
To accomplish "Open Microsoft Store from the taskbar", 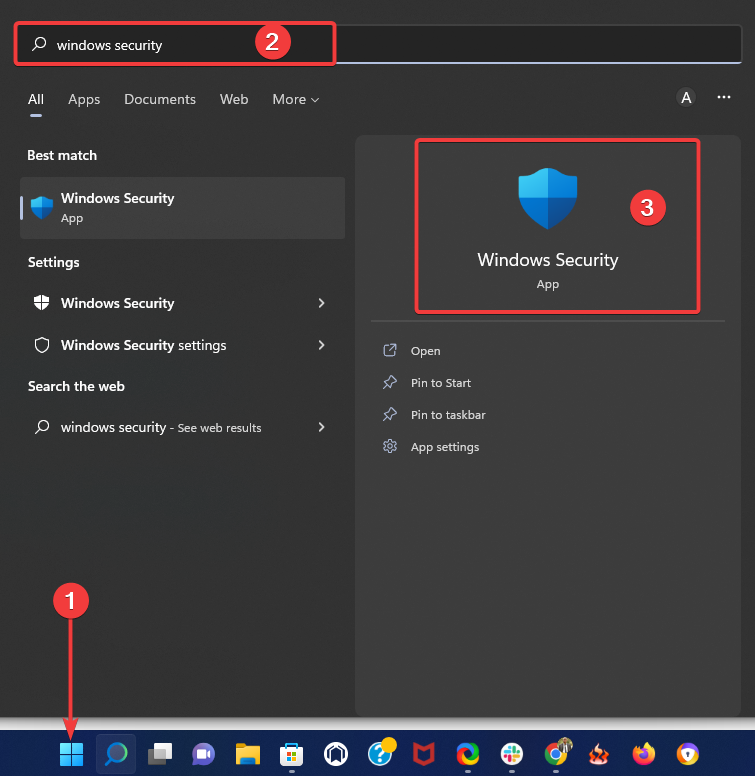I will point(291,754).
